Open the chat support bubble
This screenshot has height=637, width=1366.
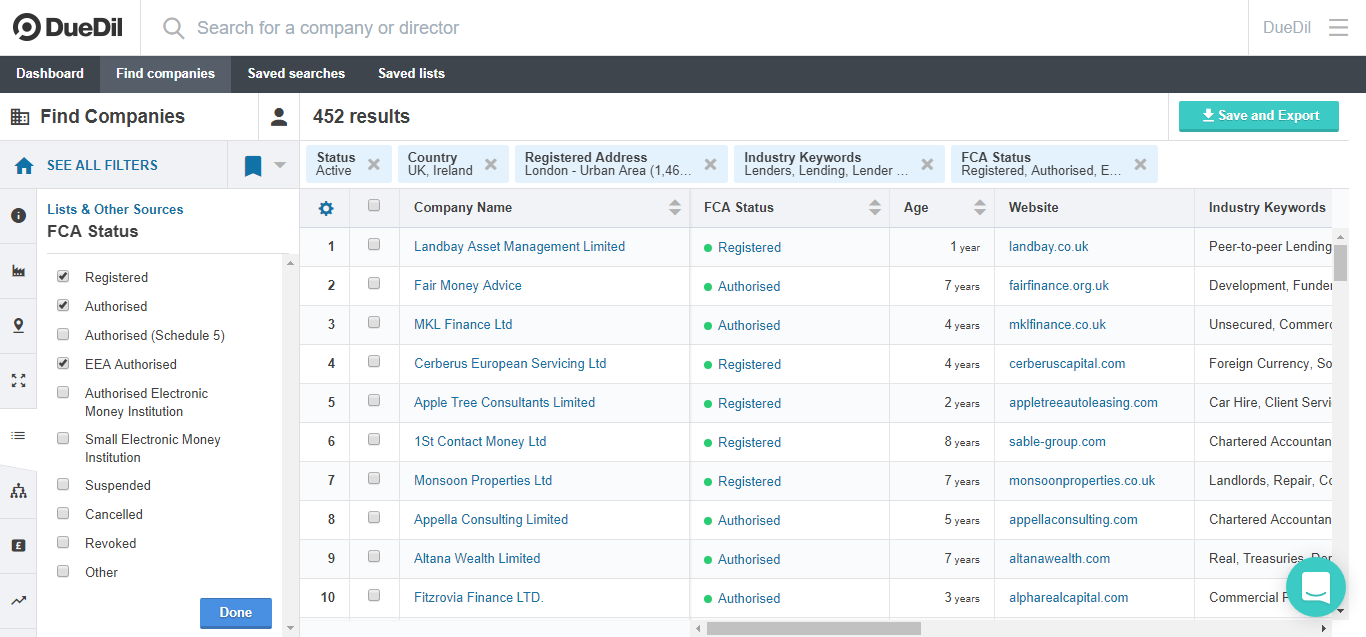click(1316, 587)
